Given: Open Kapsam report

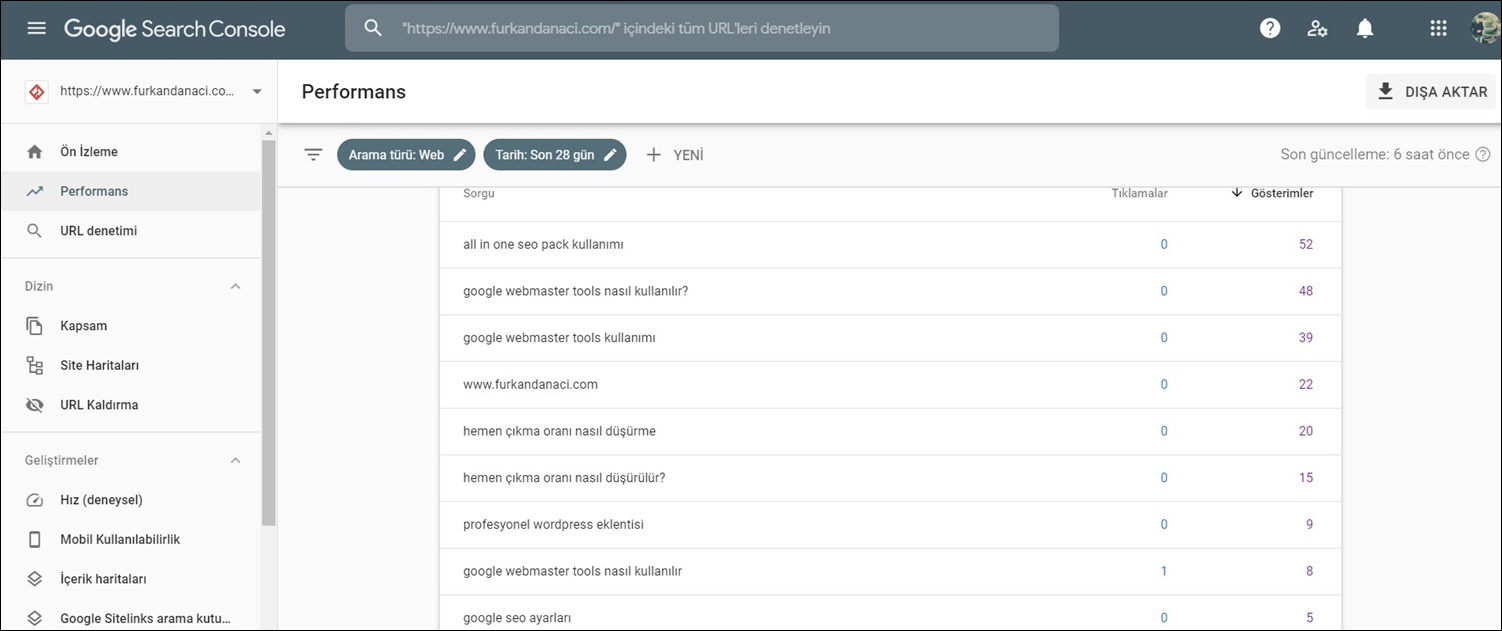Looking at the screenshot, I should pos(130,326).
